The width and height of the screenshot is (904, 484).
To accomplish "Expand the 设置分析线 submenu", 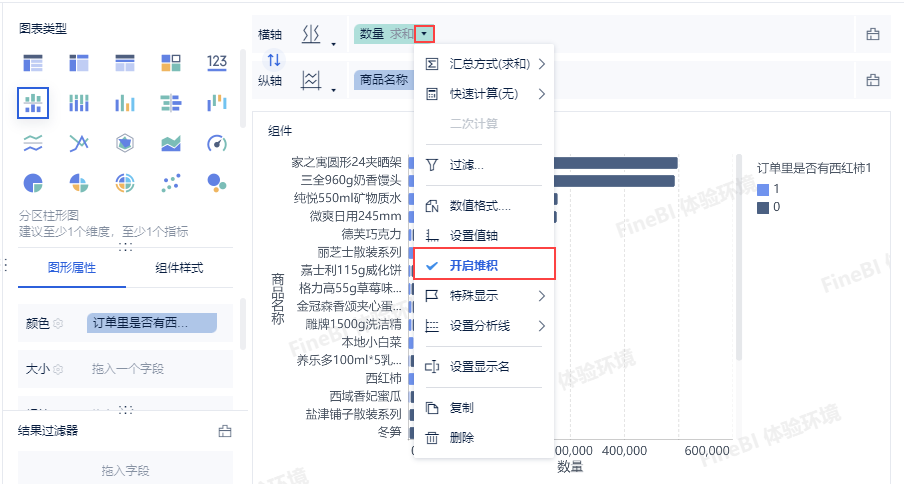I will click(x=484, y=326).
